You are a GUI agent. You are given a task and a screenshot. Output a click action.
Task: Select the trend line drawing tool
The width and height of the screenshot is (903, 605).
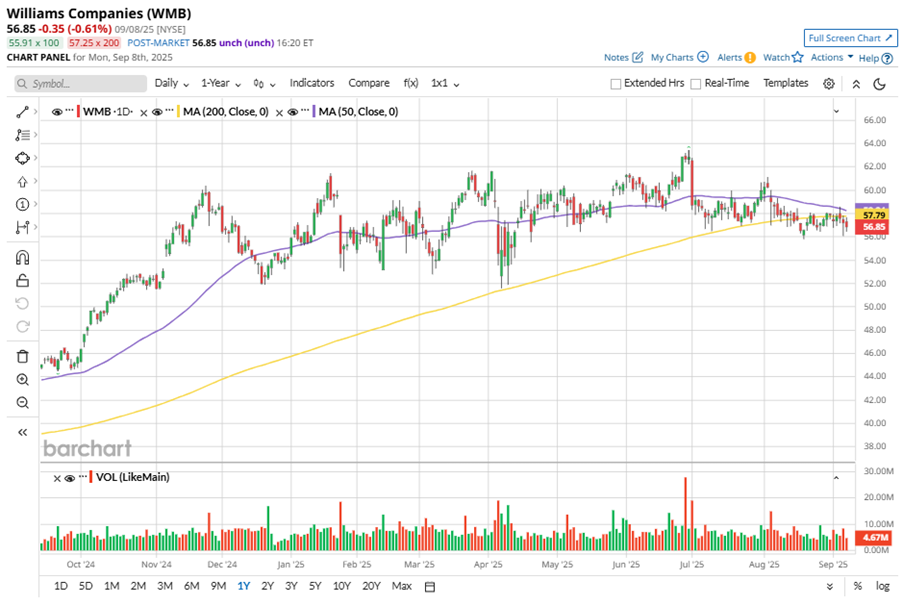22,112
